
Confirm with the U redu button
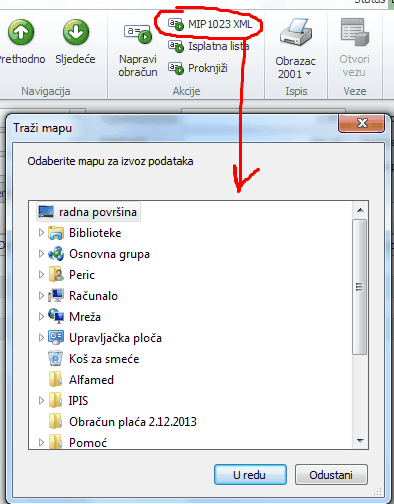click(x=250, y=475)
